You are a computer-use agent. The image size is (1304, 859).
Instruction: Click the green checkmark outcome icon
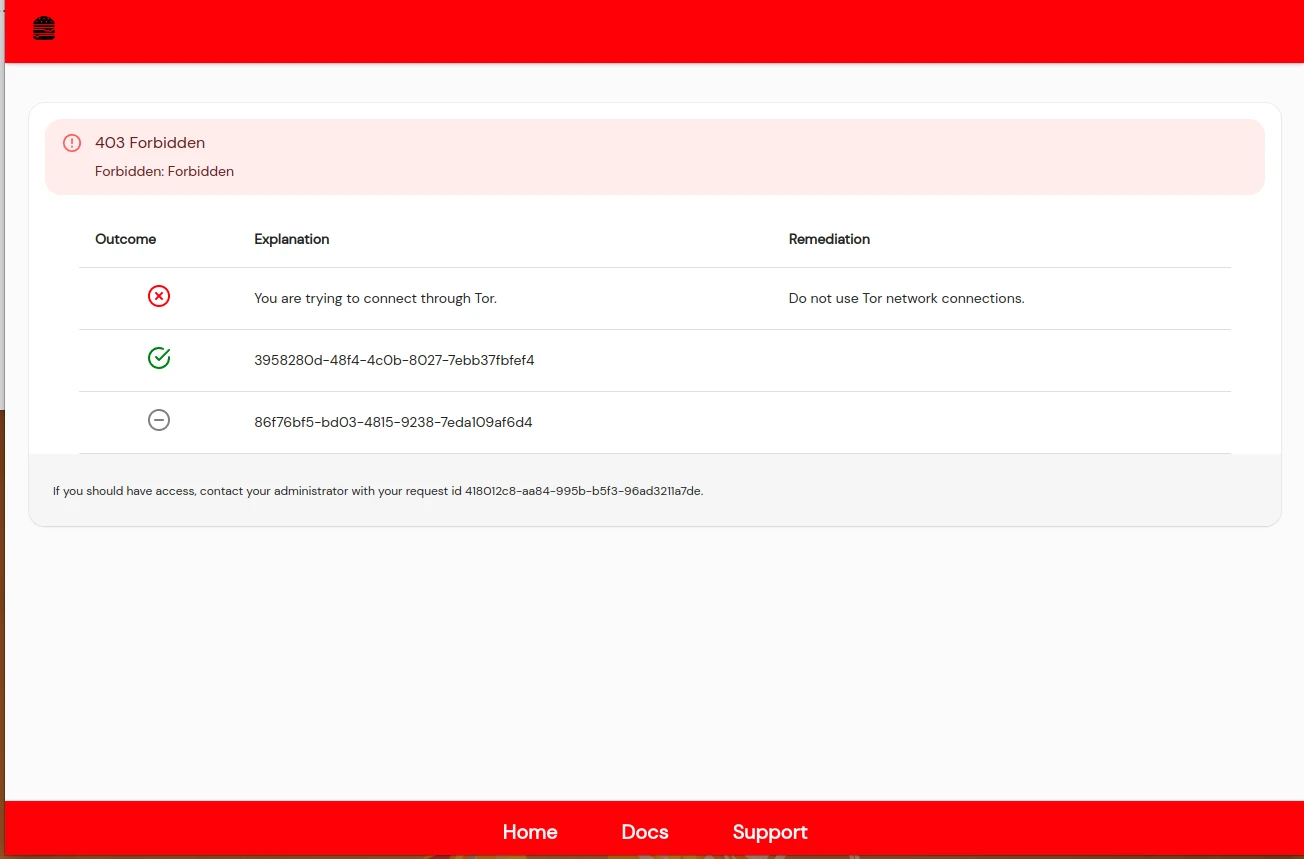[x=159, y=358]
